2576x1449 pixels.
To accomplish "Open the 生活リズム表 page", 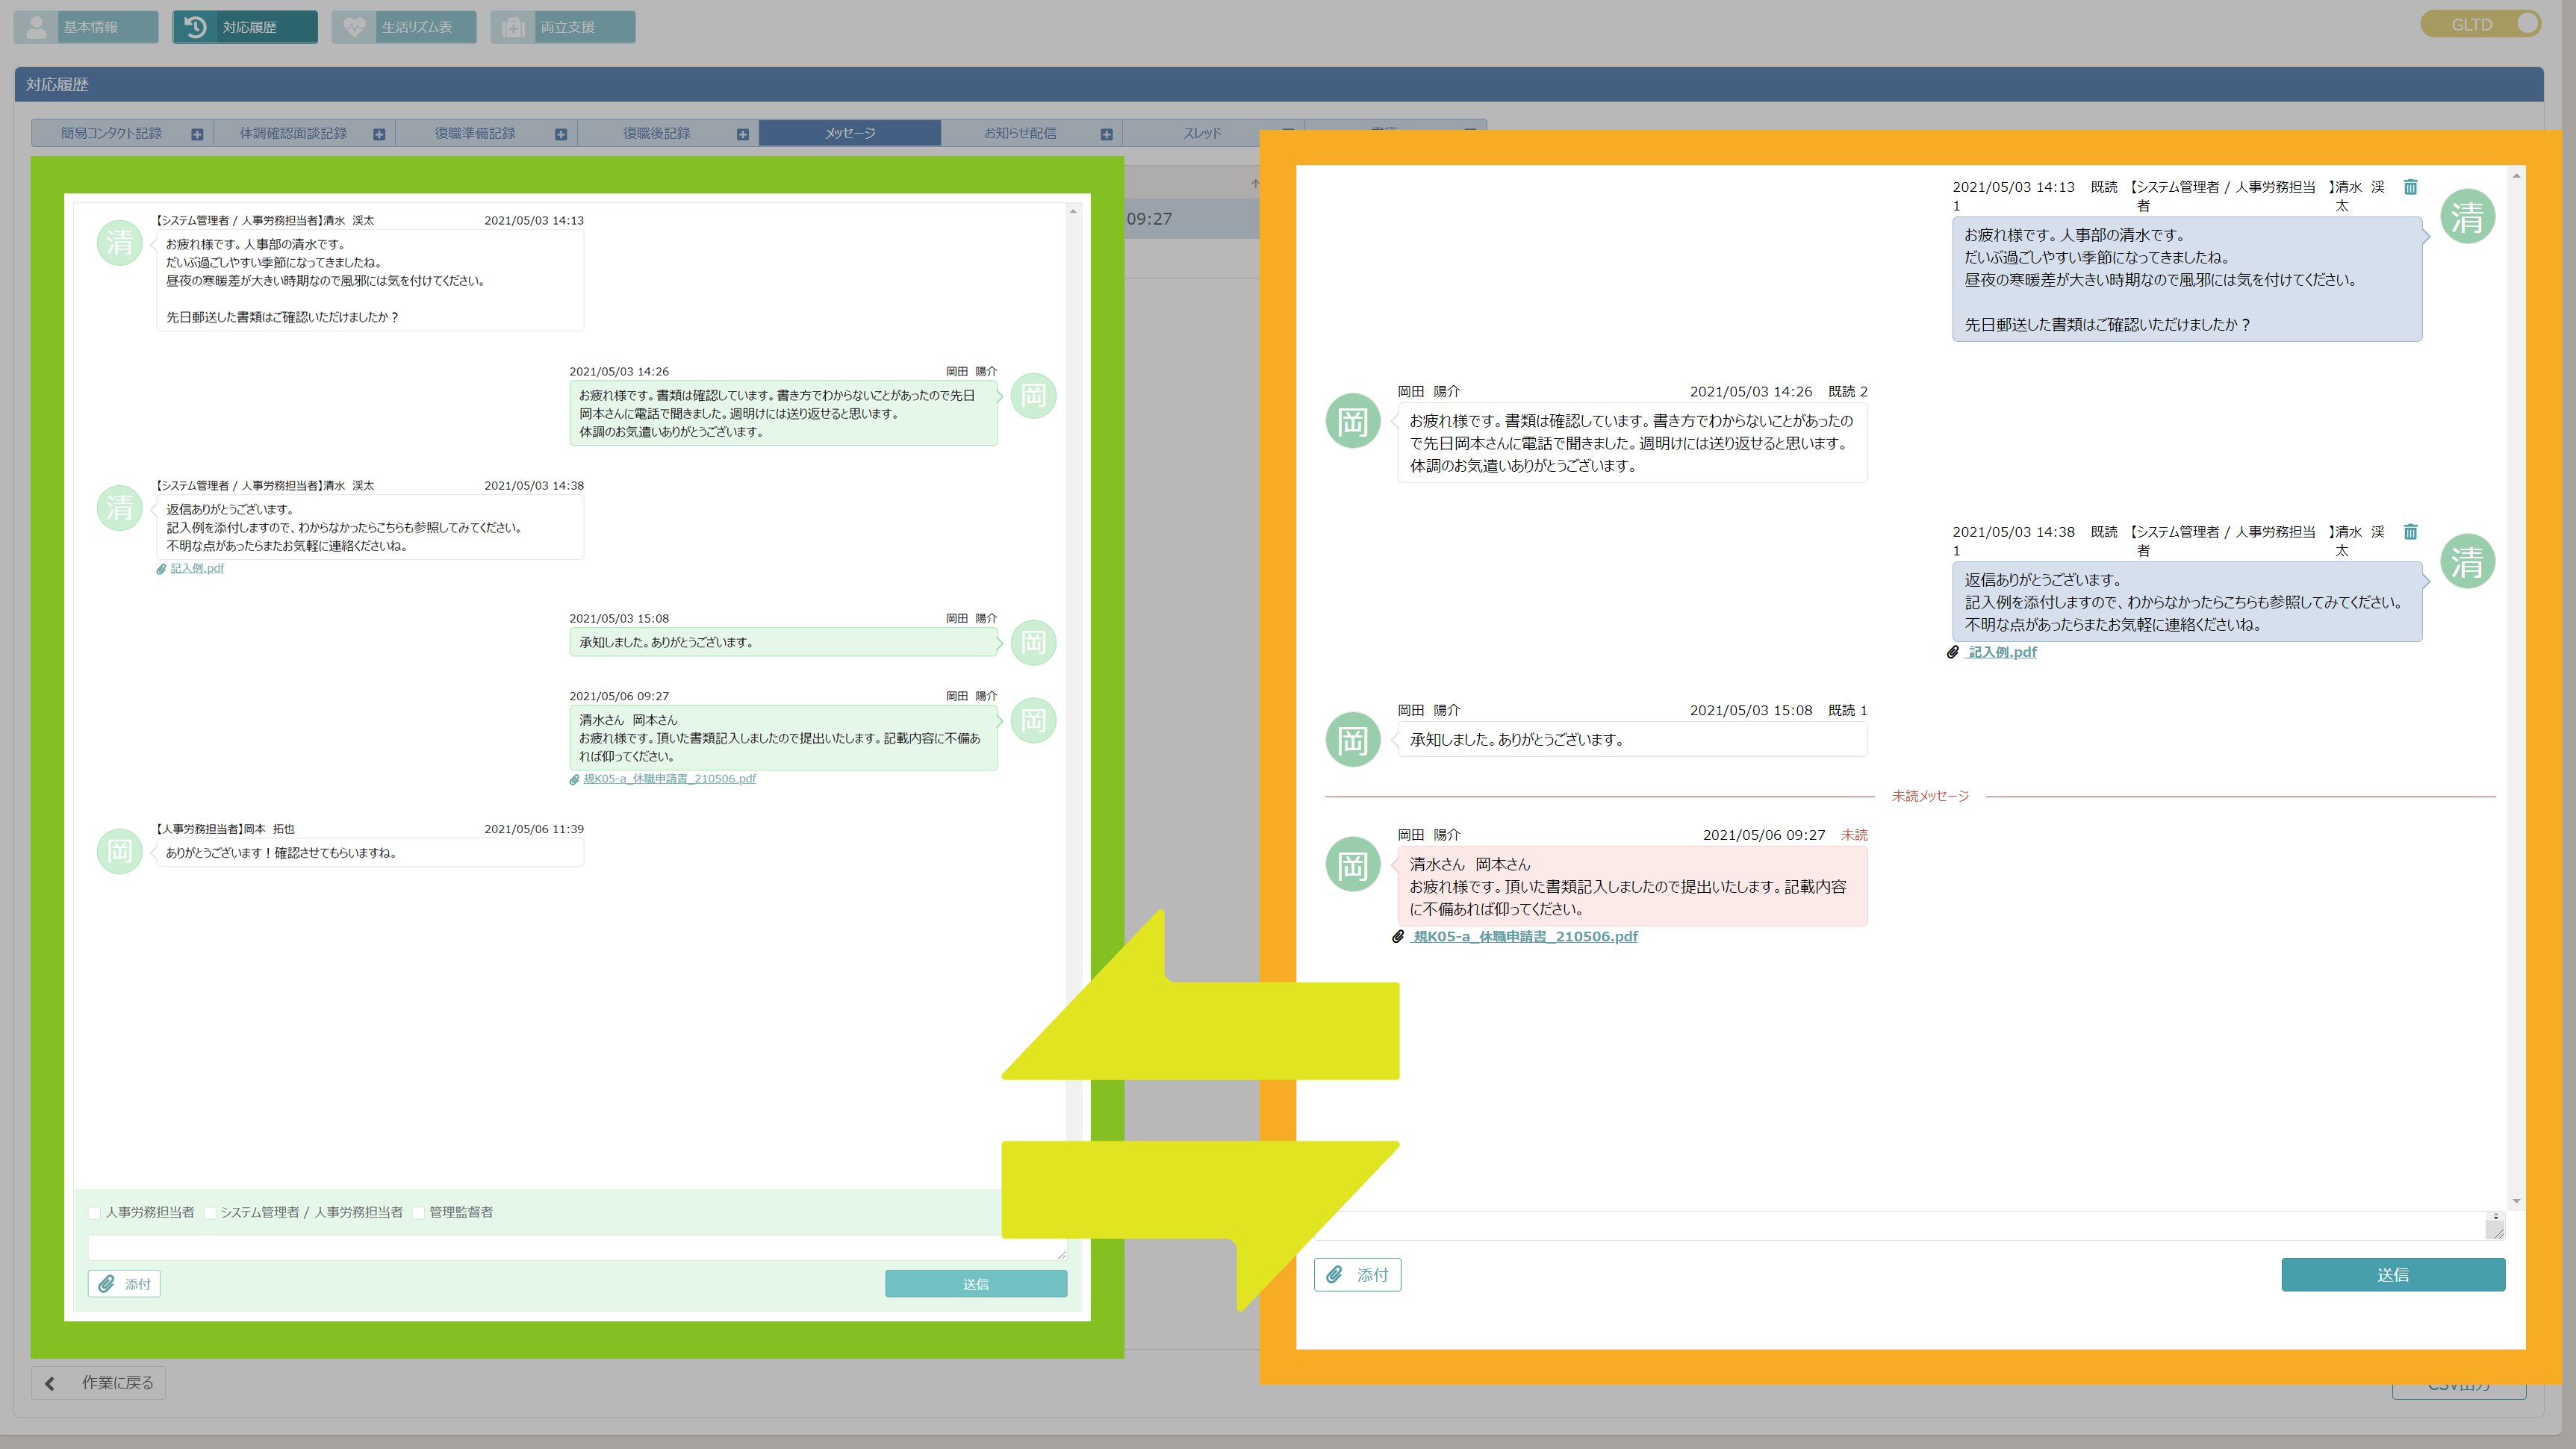I will tap(404, 27).
